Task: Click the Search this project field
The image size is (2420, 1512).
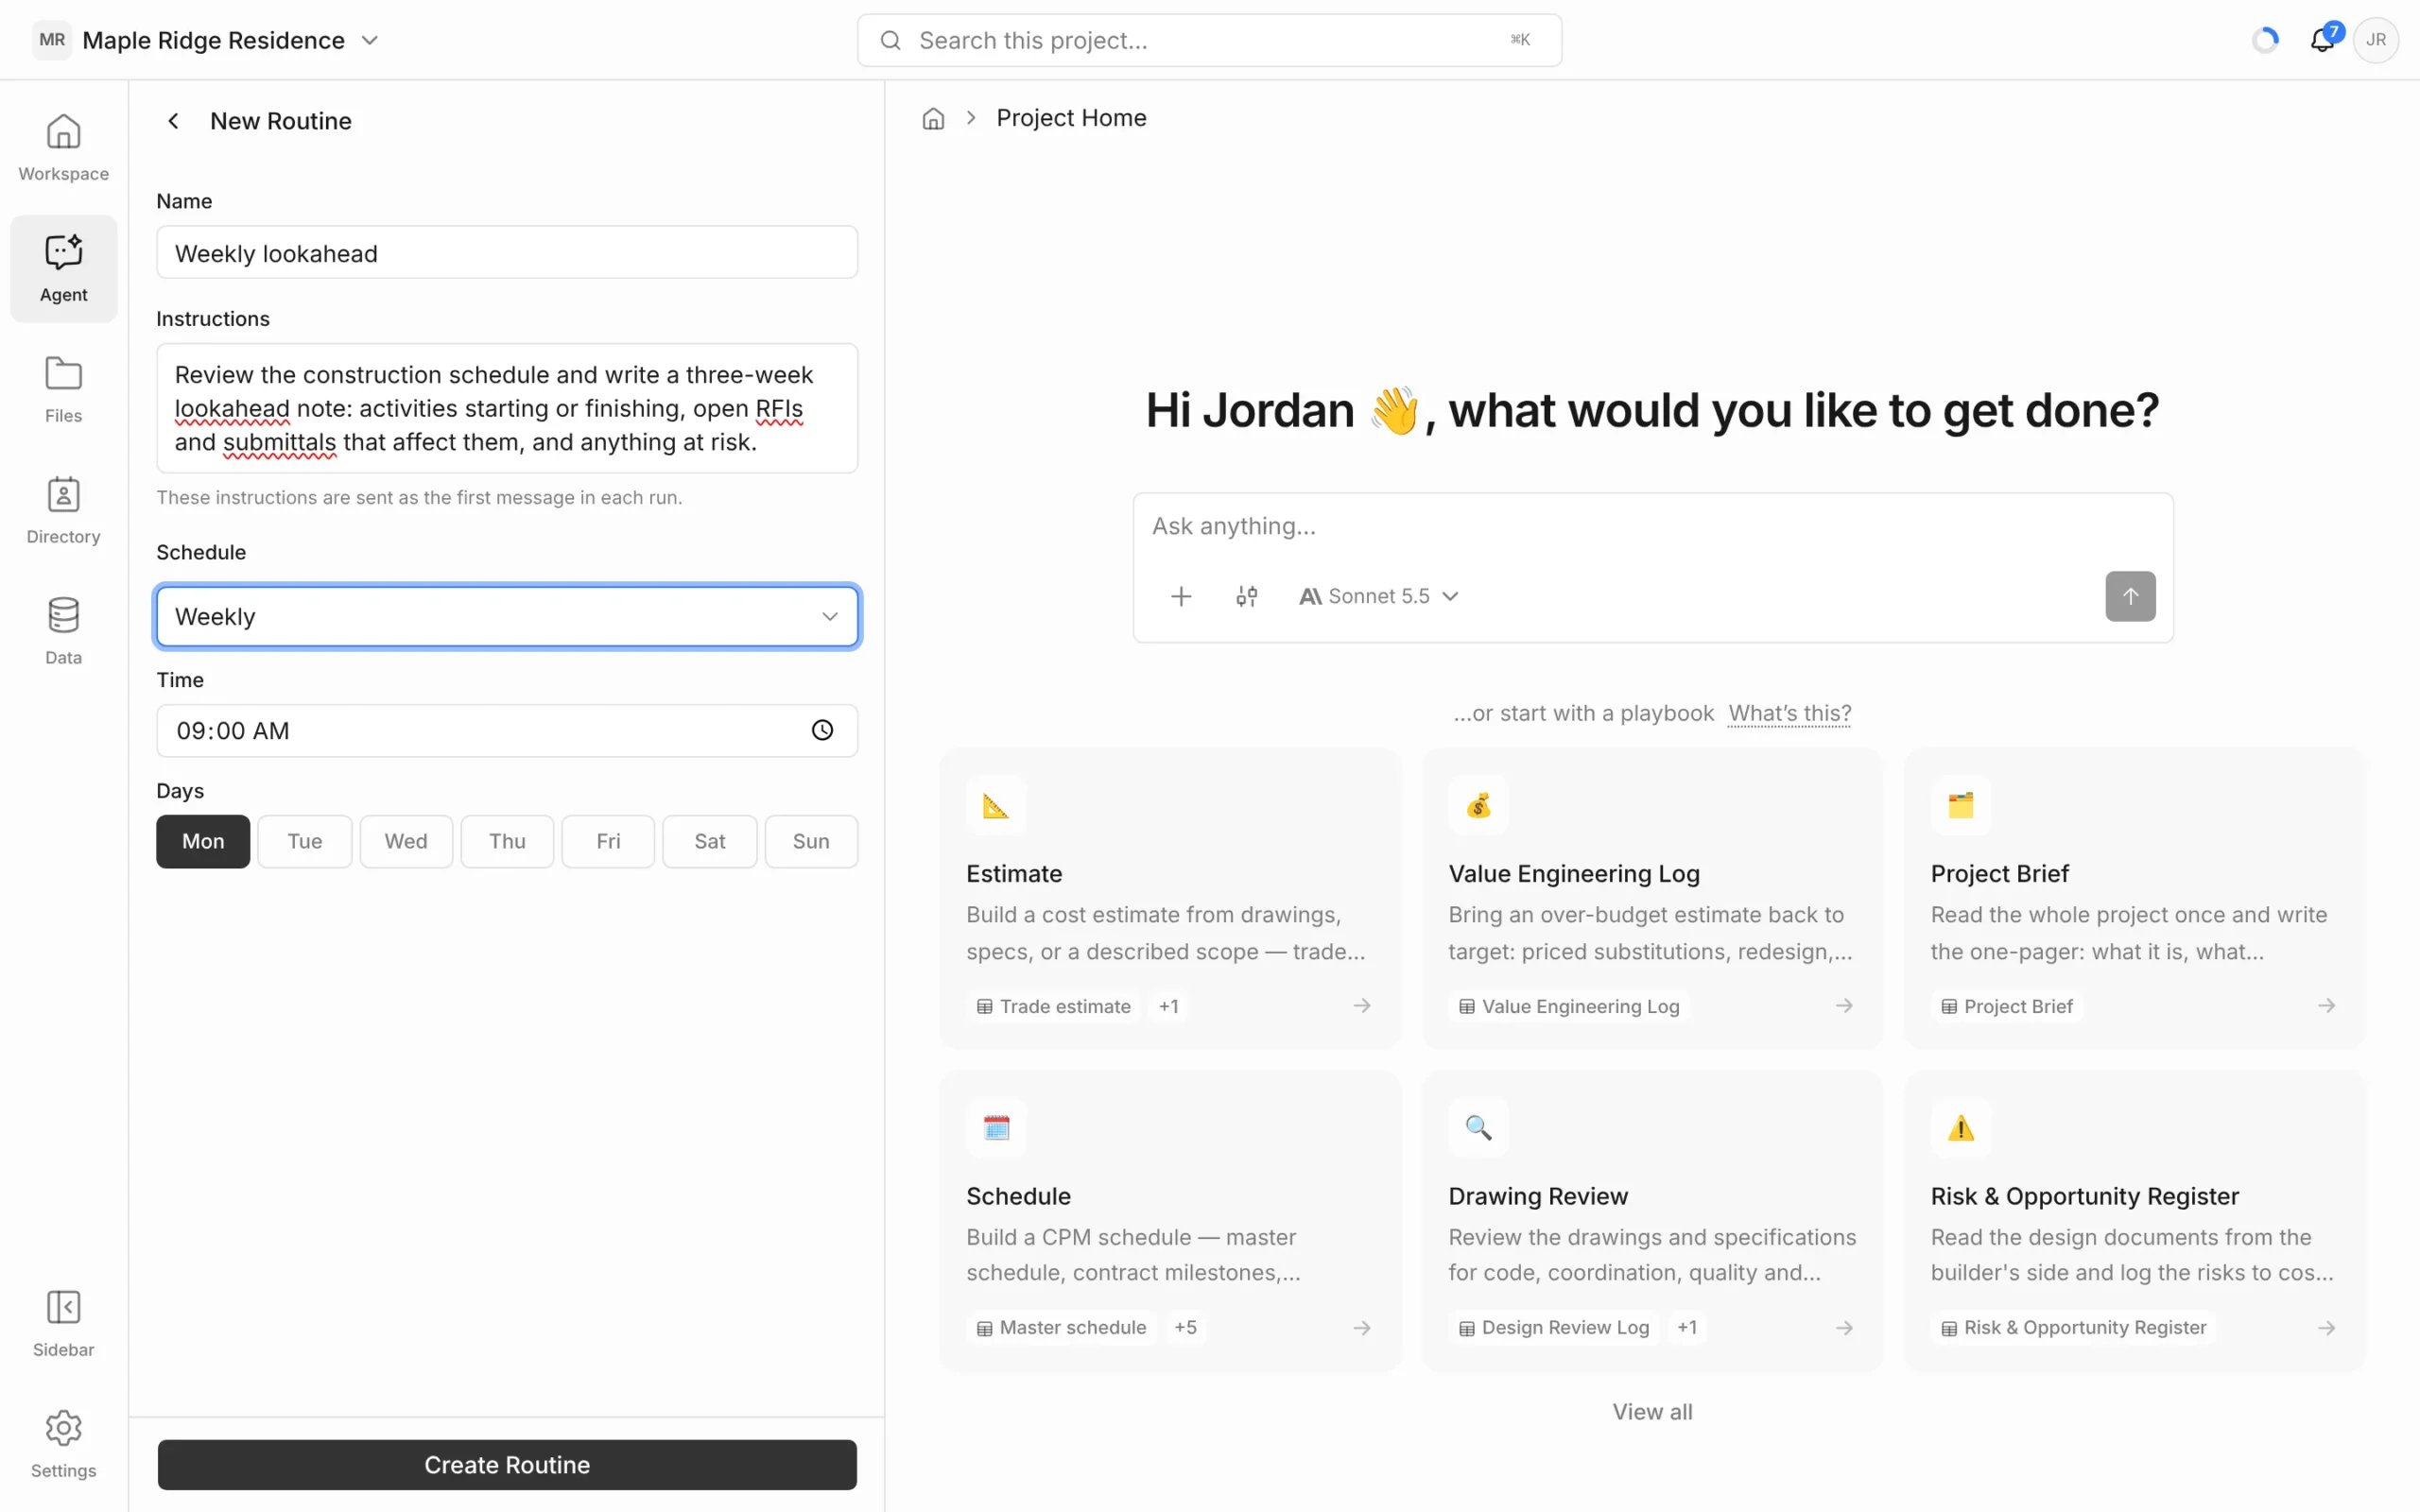Action: [x=1209, y=40]
